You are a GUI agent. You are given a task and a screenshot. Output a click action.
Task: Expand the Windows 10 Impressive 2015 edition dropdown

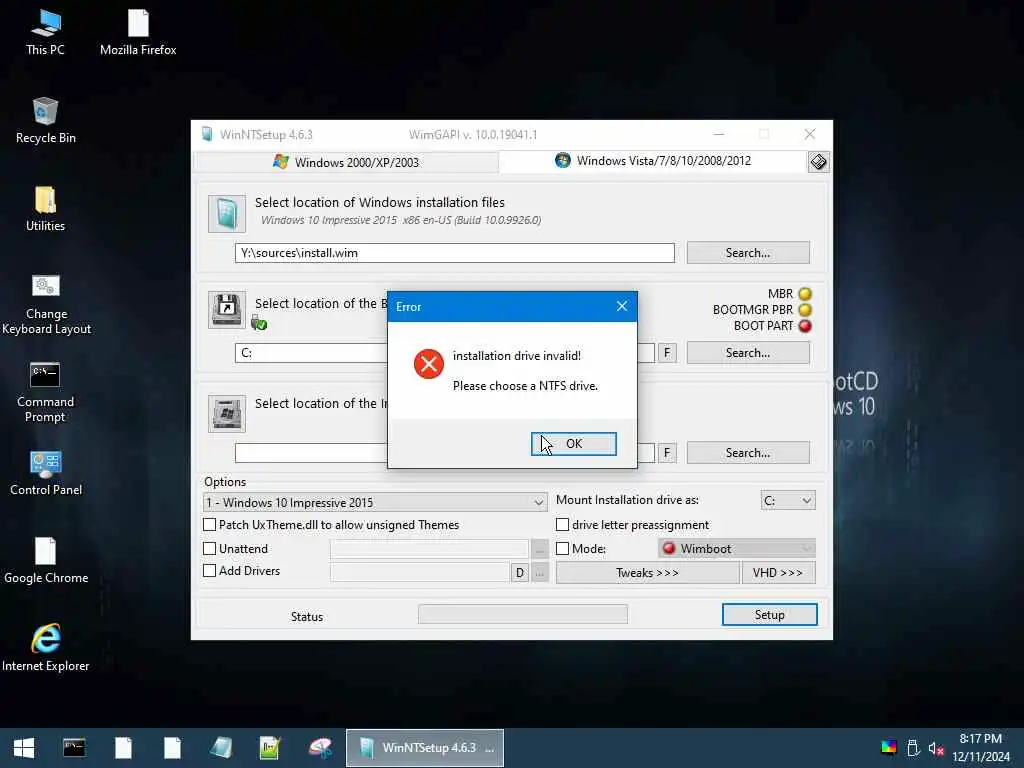coord(375,502)
